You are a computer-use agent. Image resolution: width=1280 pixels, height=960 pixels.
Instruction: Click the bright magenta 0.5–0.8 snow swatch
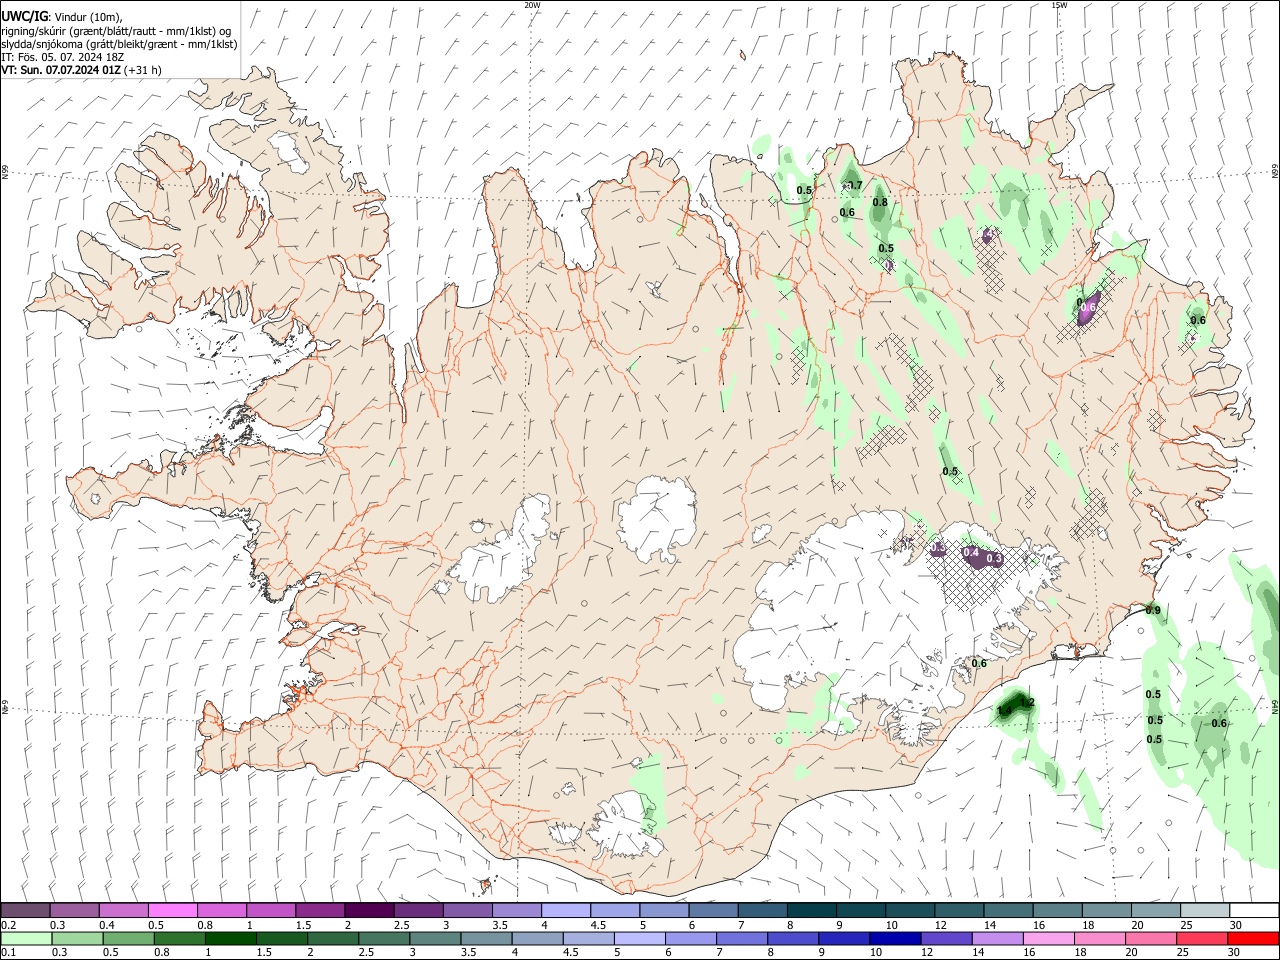coord(172,910)
